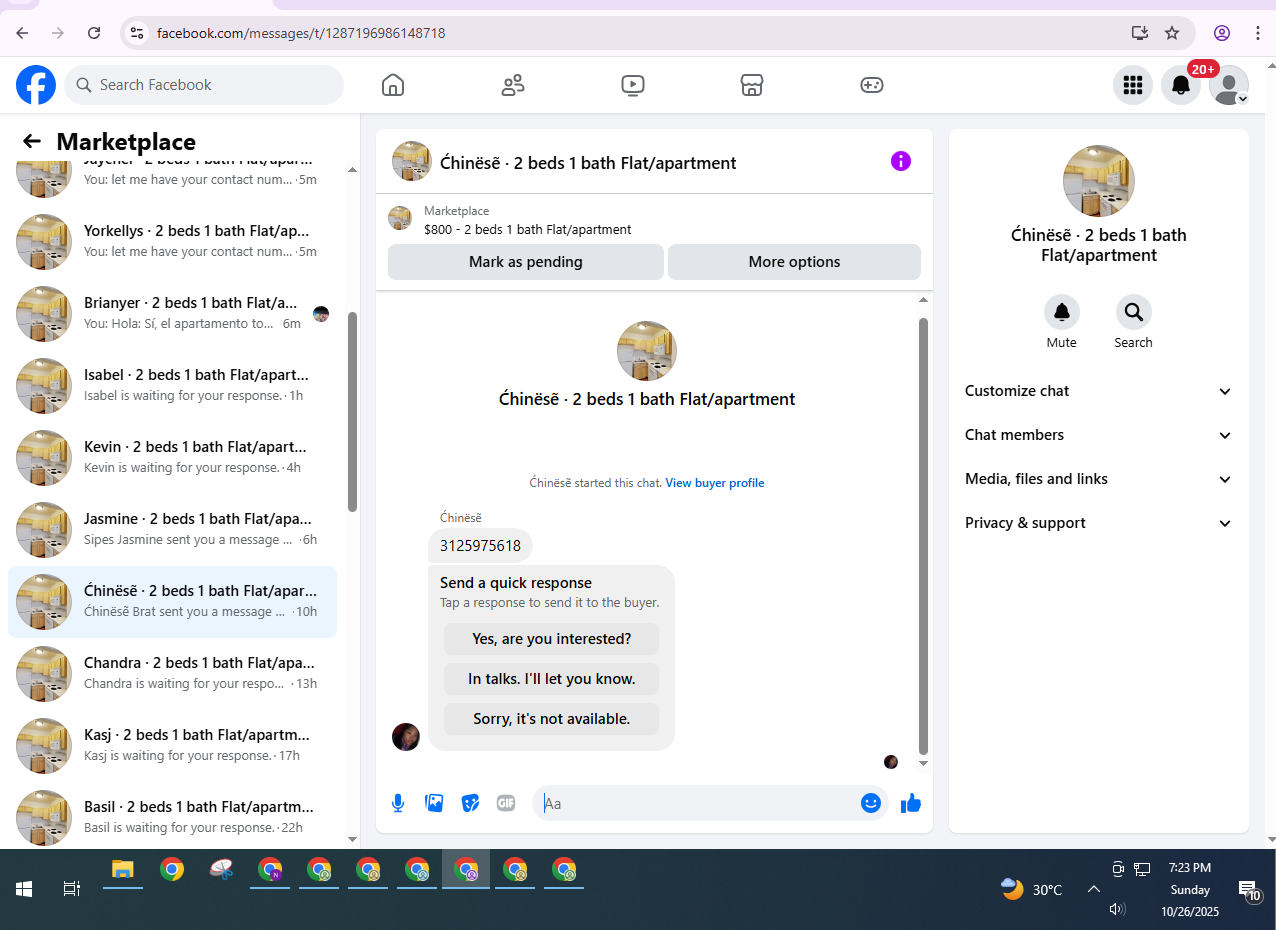Viewport: 1276px width, 930px height.
Task: View site information icon in address bar
Action: 138,33
